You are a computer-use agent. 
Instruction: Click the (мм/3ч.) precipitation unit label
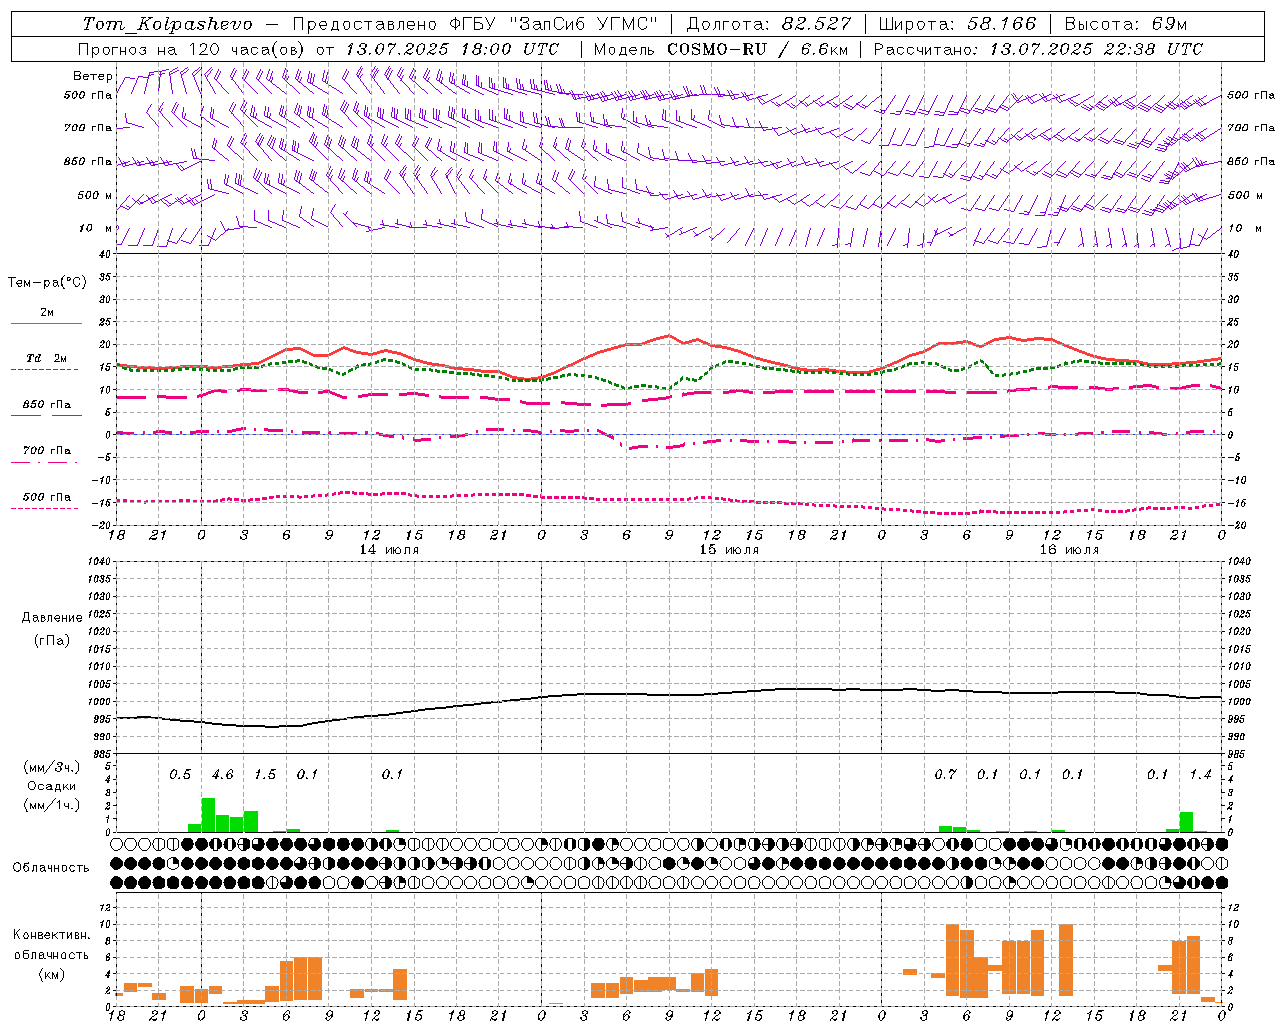pyautogui.click(x=52, y=767)
